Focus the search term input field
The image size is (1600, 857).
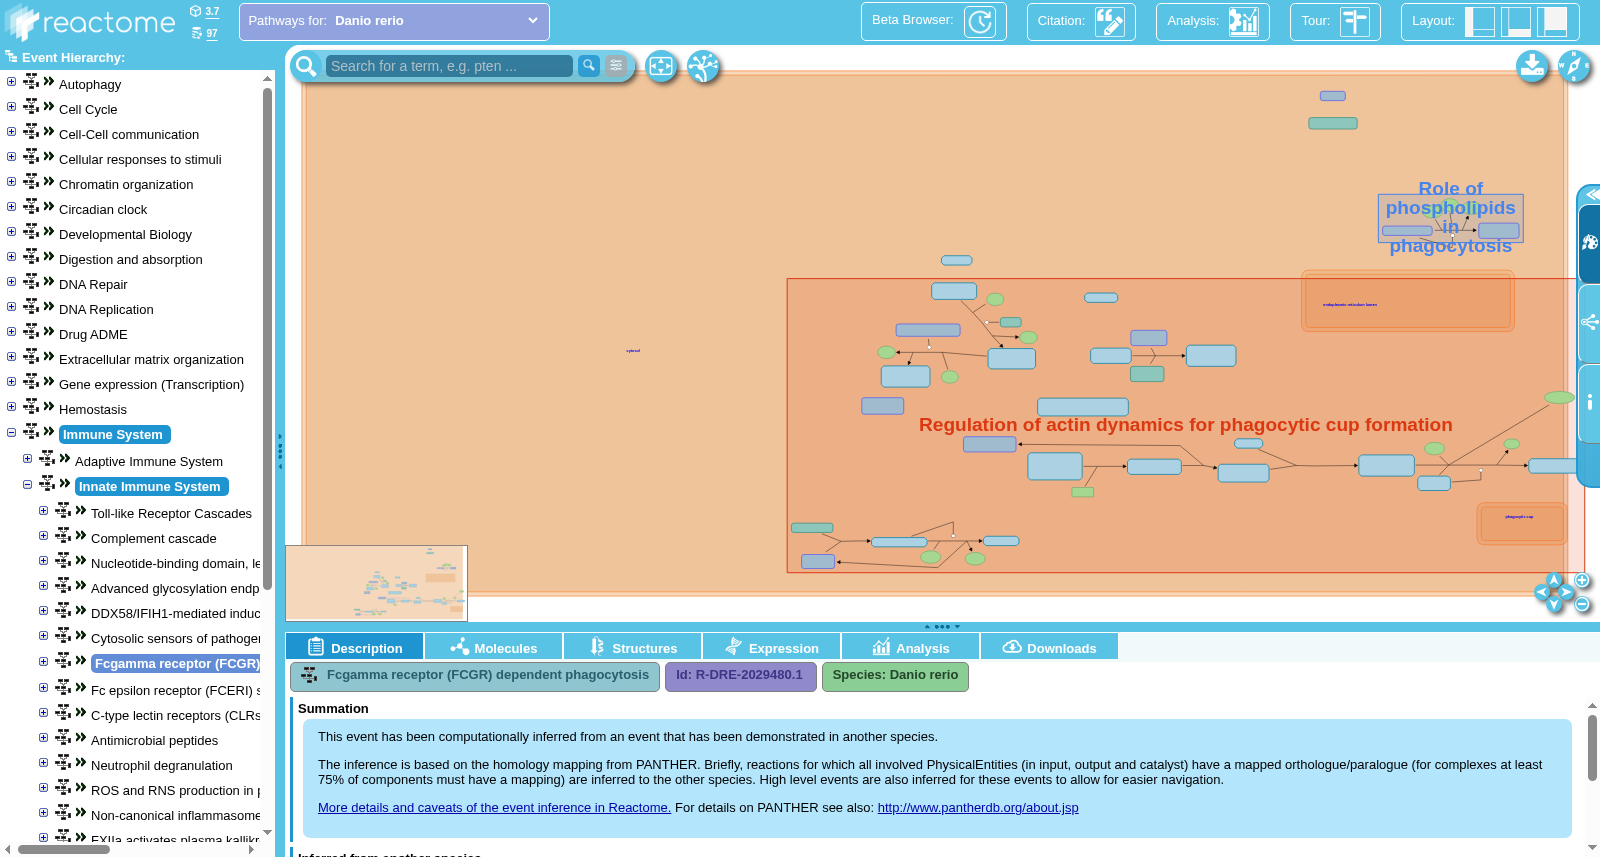tap(449, 66)
